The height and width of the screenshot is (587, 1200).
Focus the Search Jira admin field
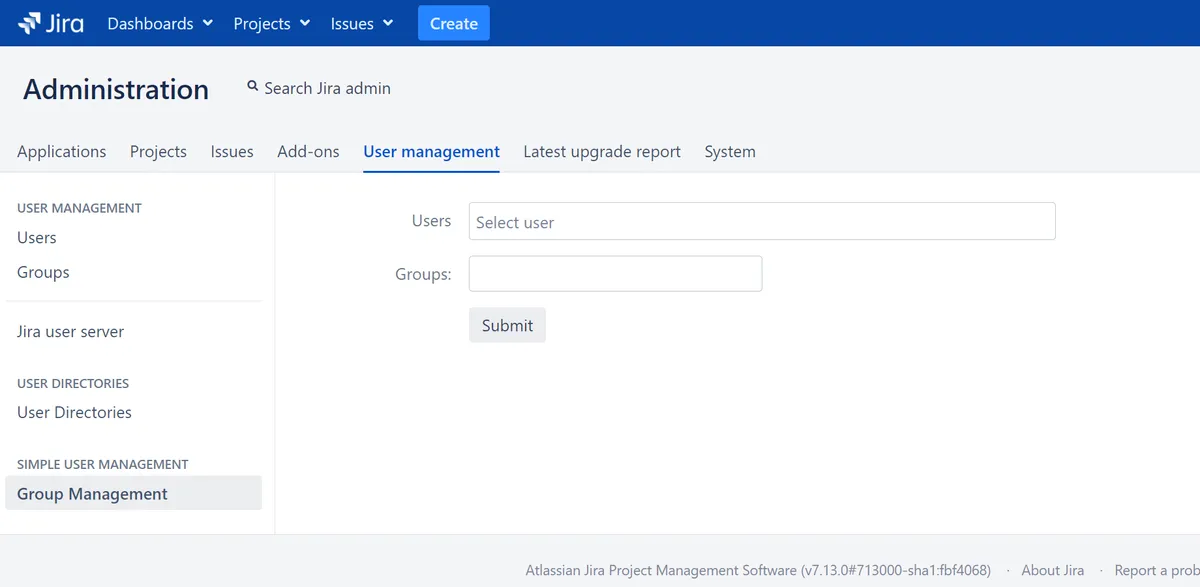point(327,88)
